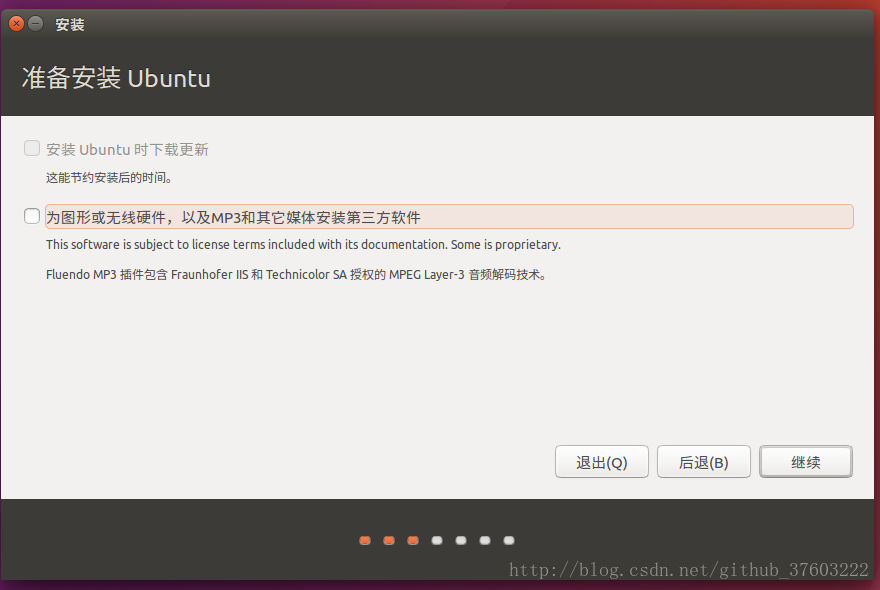Go back with the 后退(B) button
Viewport: 880px width, 590px height.
703,462
